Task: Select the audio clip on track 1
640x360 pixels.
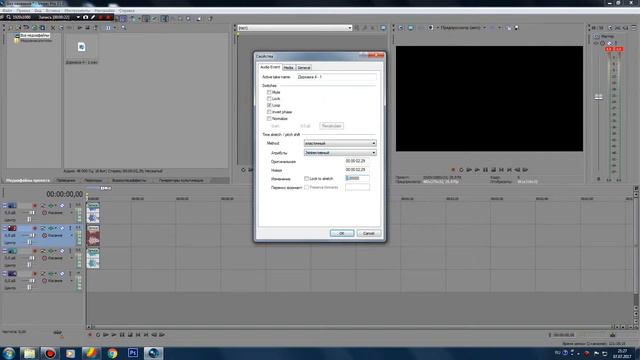Action: coord(93,213)
